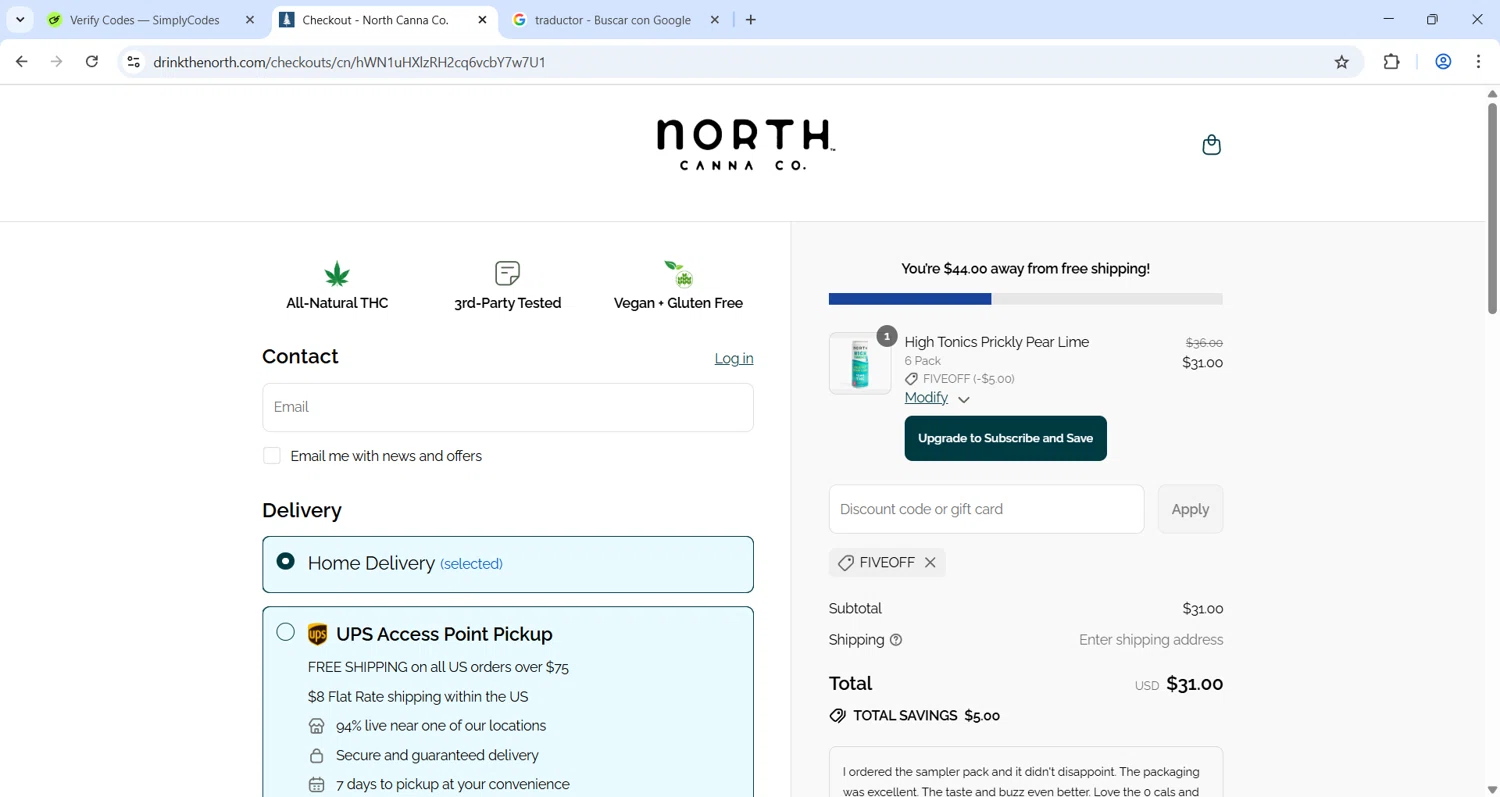The width and height of the screenshot is (1500, 797).
Task: Click the Enter shipping address text
Action: [1151, 640]
